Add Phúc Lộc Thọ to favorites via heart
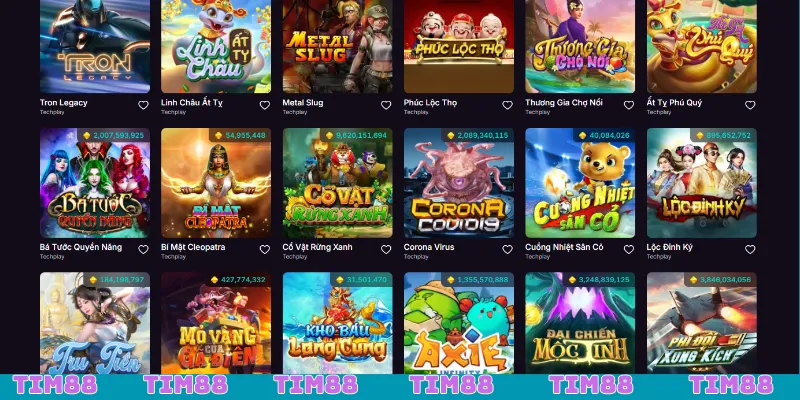Viewport: 800px width, 400px height. tap(507, 105)
